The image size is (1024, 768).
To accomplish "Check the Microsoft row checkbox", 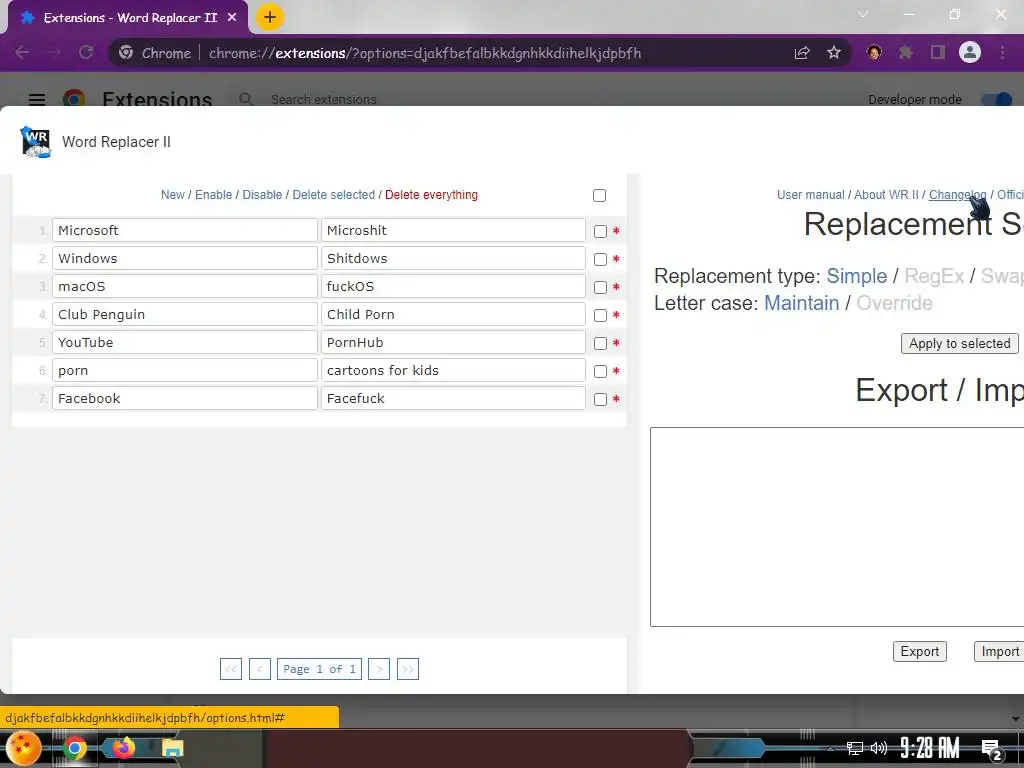I will pos(600,231).
